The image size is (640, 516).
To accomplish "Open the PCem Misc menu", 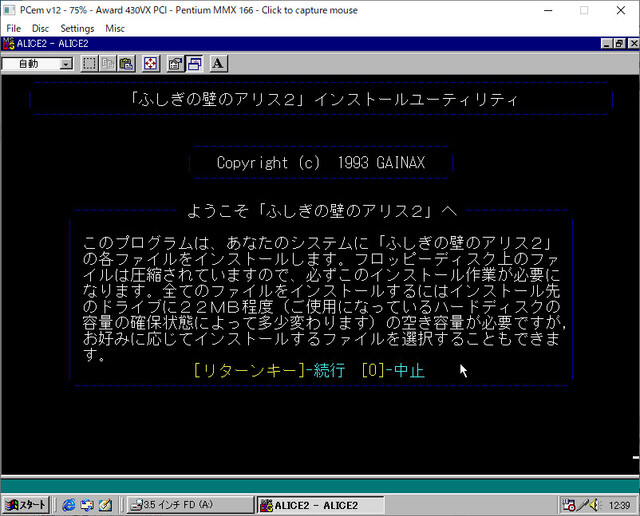I will pos(115,28).
